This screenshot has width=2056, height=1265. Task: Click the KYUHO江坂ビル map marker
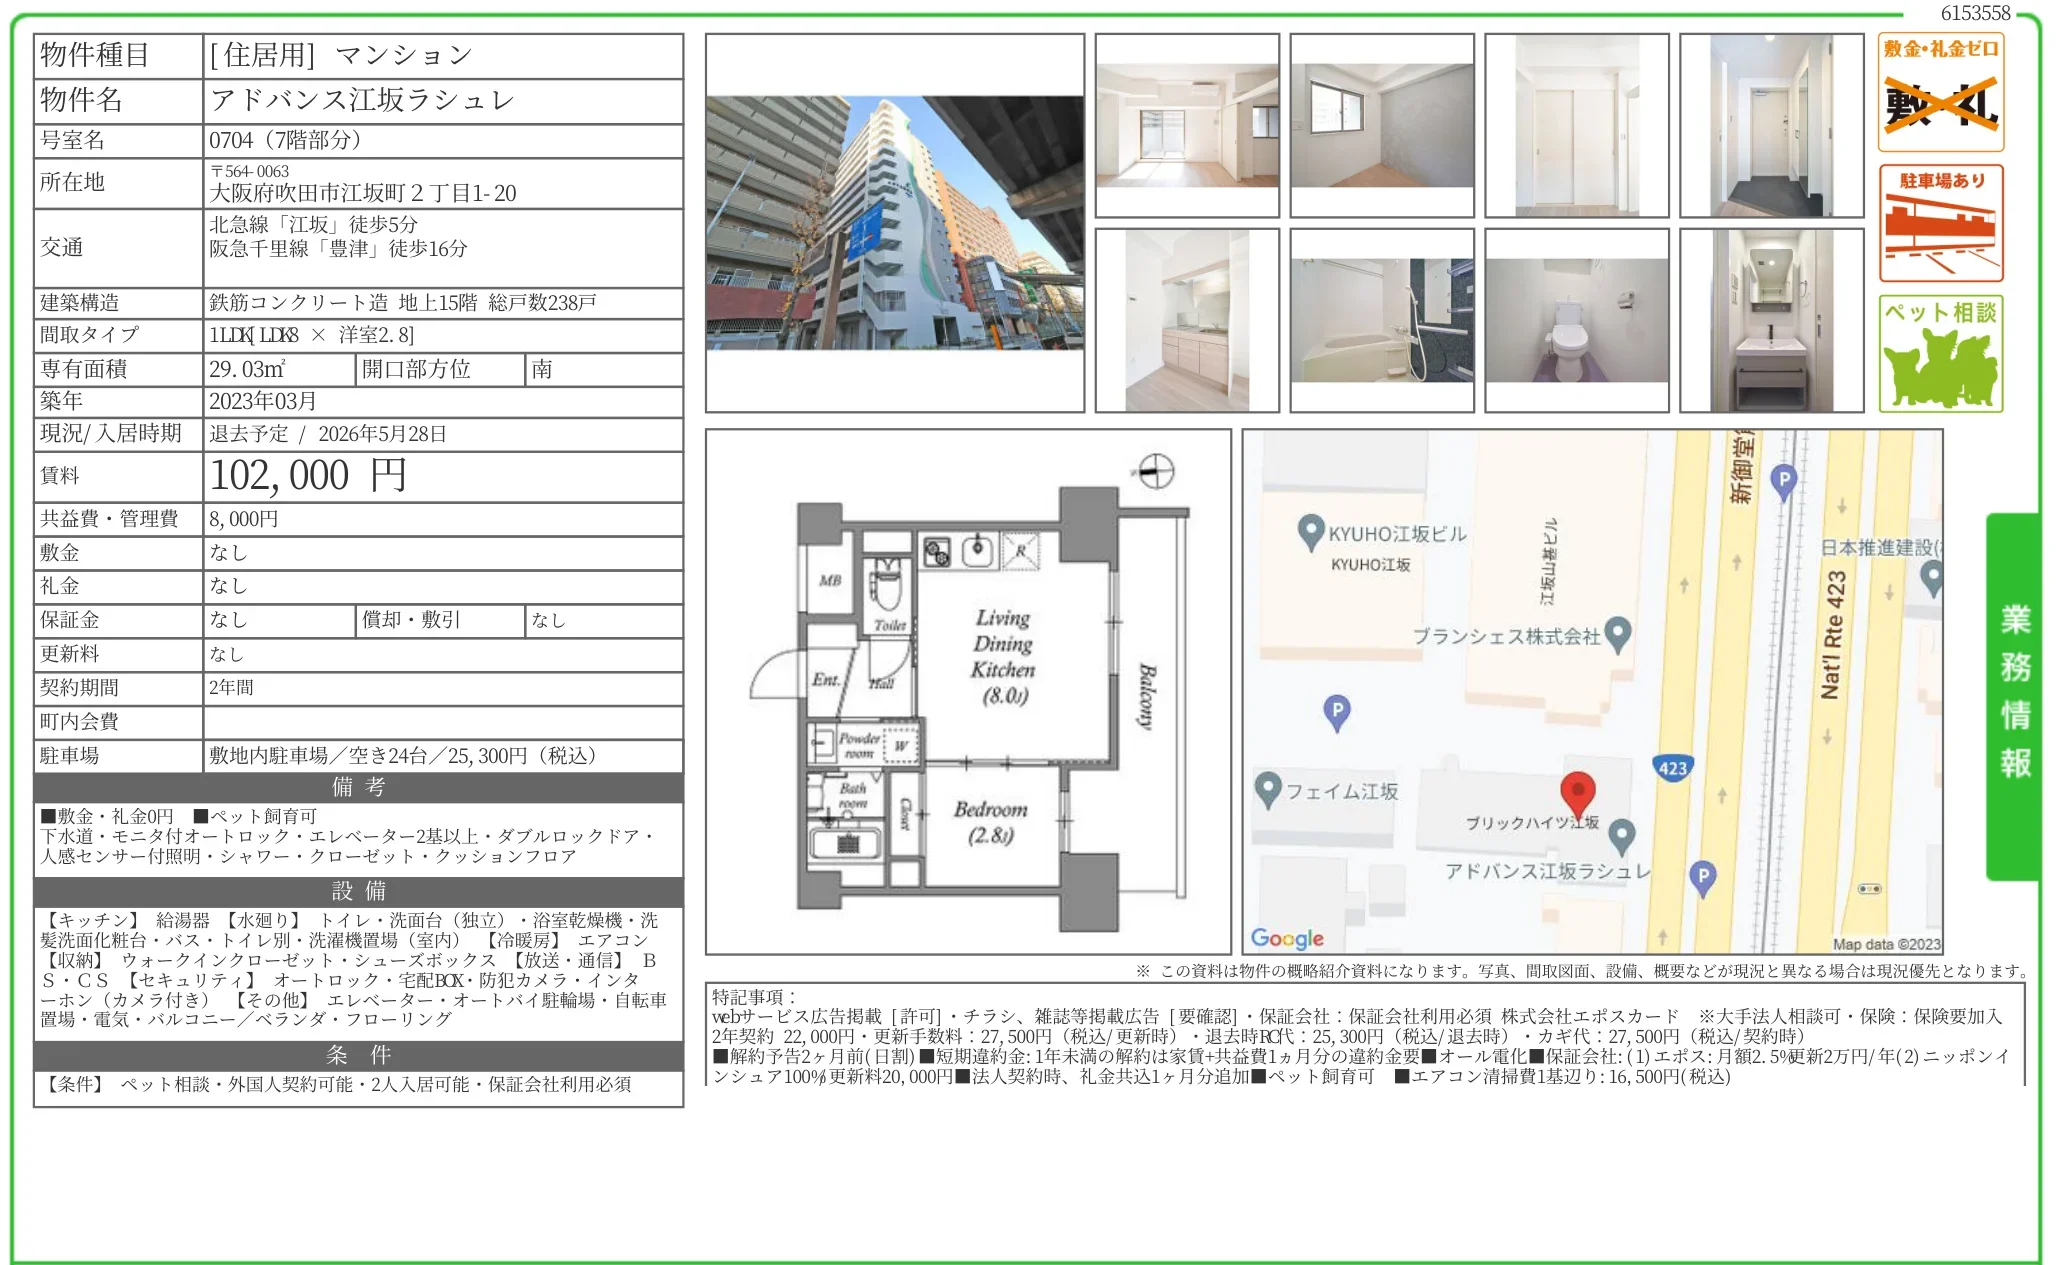(x=1310, y=532)
